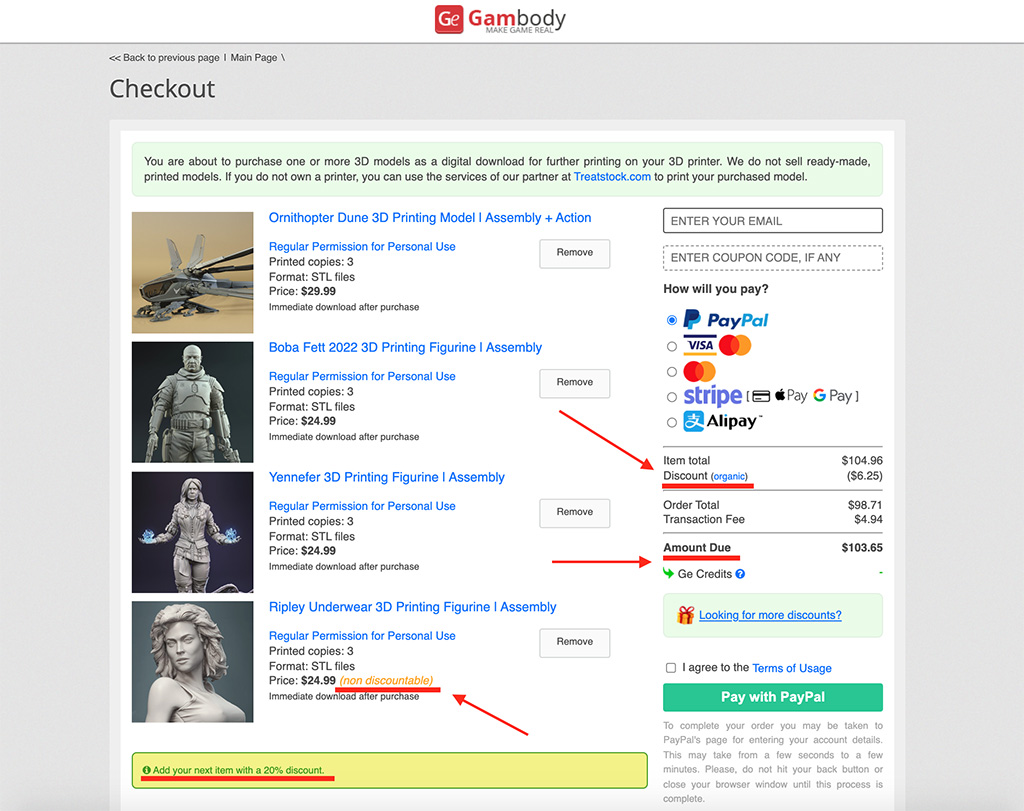Select the Alipay radio button
The image size is (1024, 811).
point(671,422)
